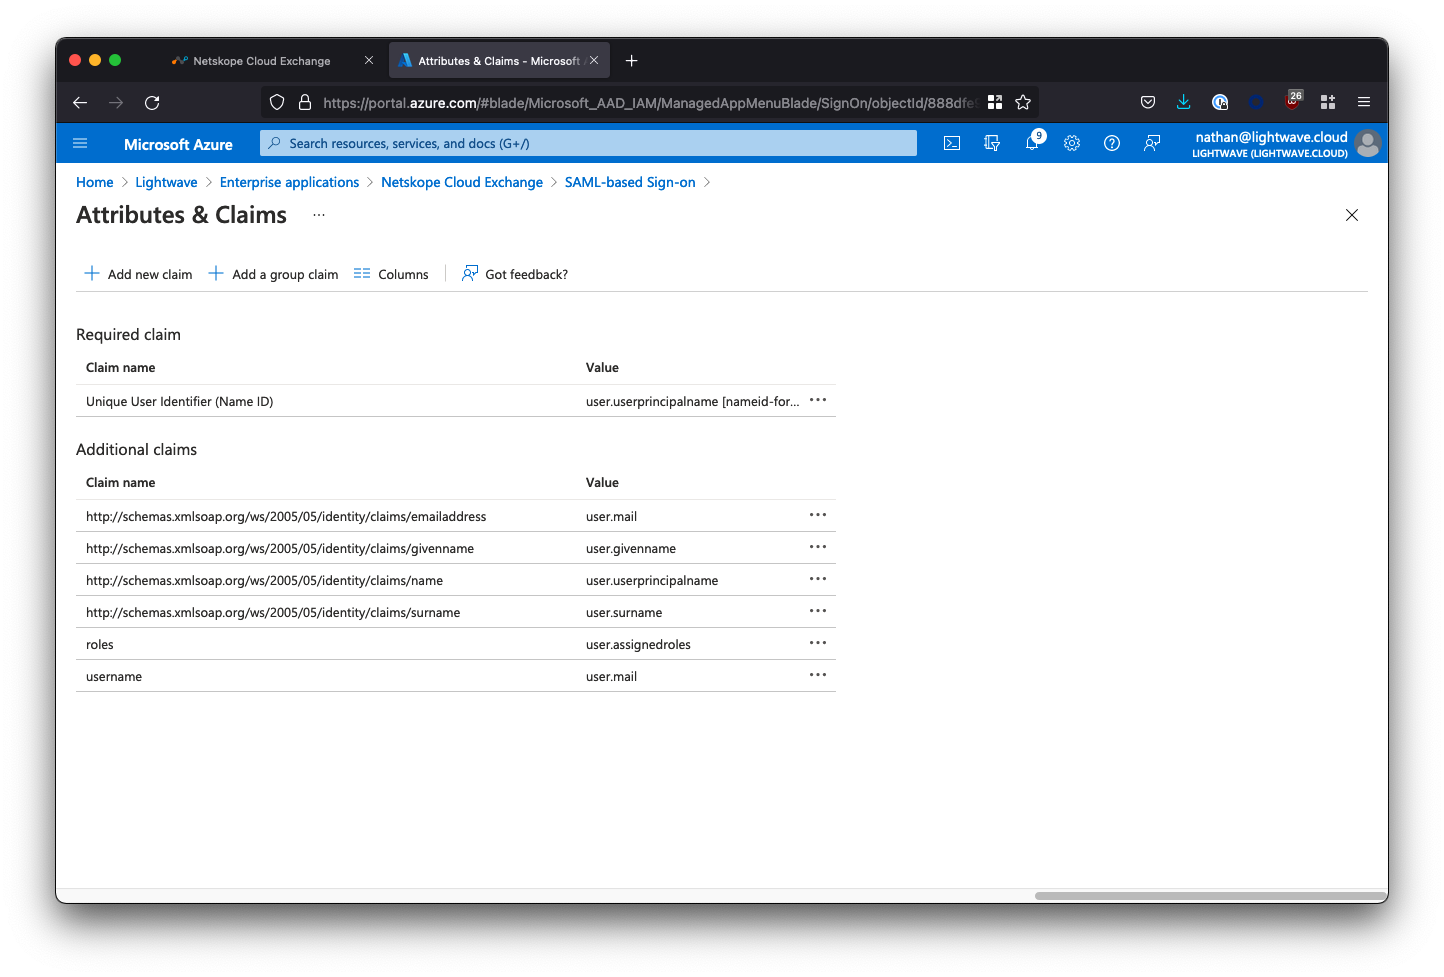The height and width of the screenshot is (977, 1444).
Task: Open the Columns selector
Action: pyautogui.click(x=391, y=274)
